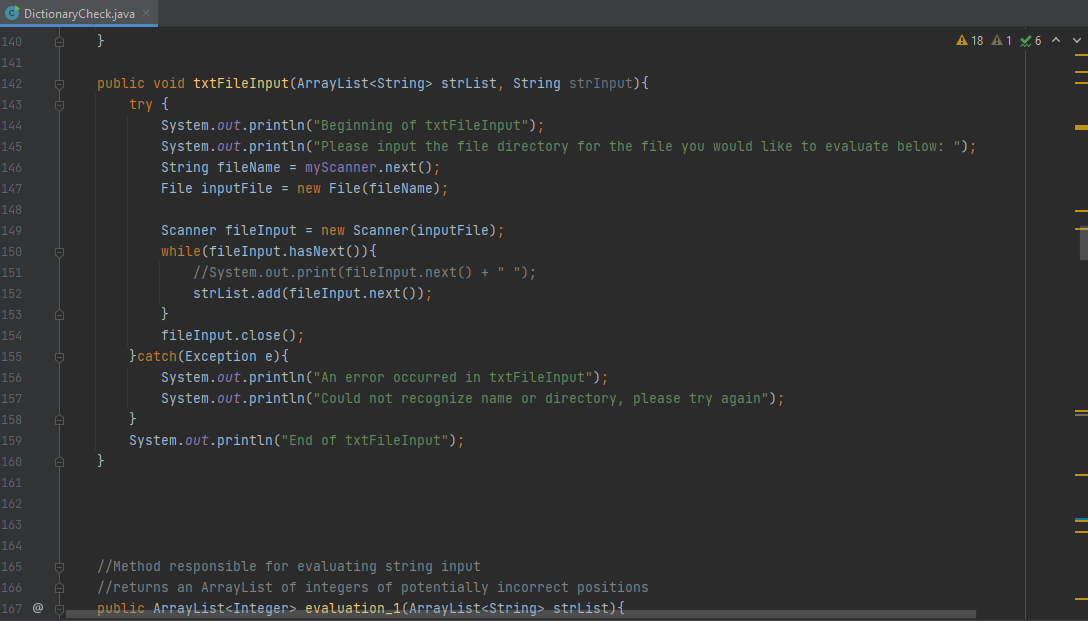Fold the evaluation_1 method on line 167
This screenshot has width=1088, height=621.
click(59, 608)
